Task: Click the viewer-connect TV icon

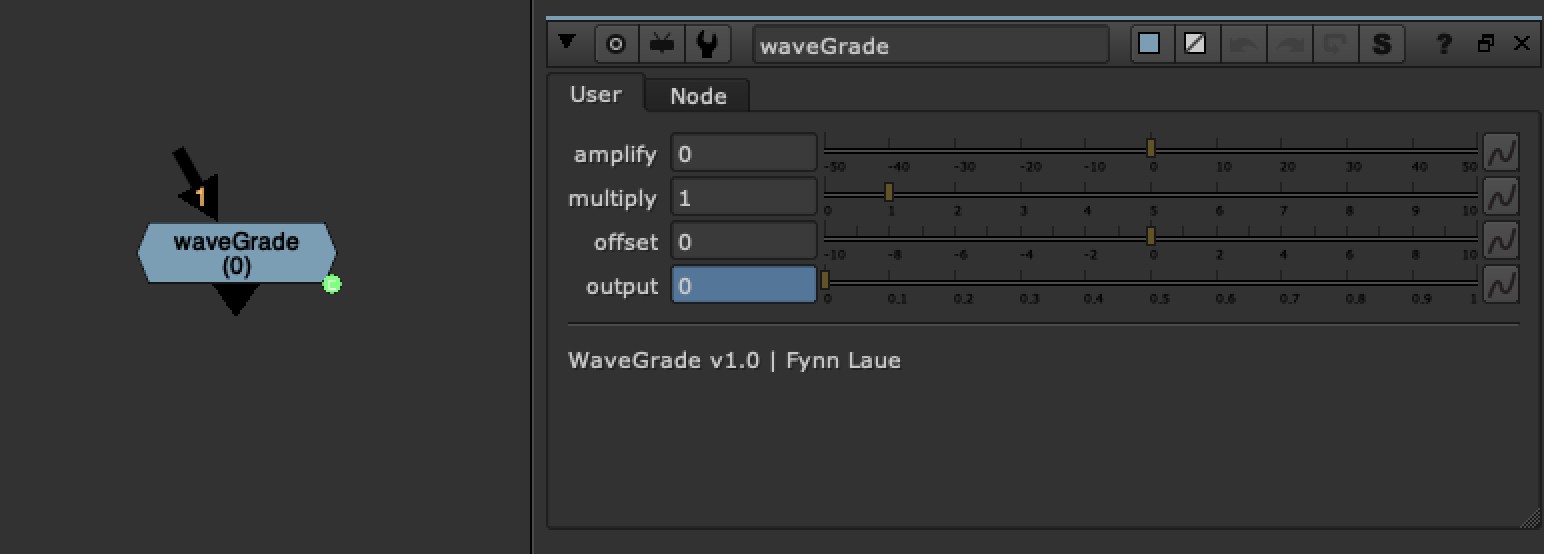Action: 661,44
